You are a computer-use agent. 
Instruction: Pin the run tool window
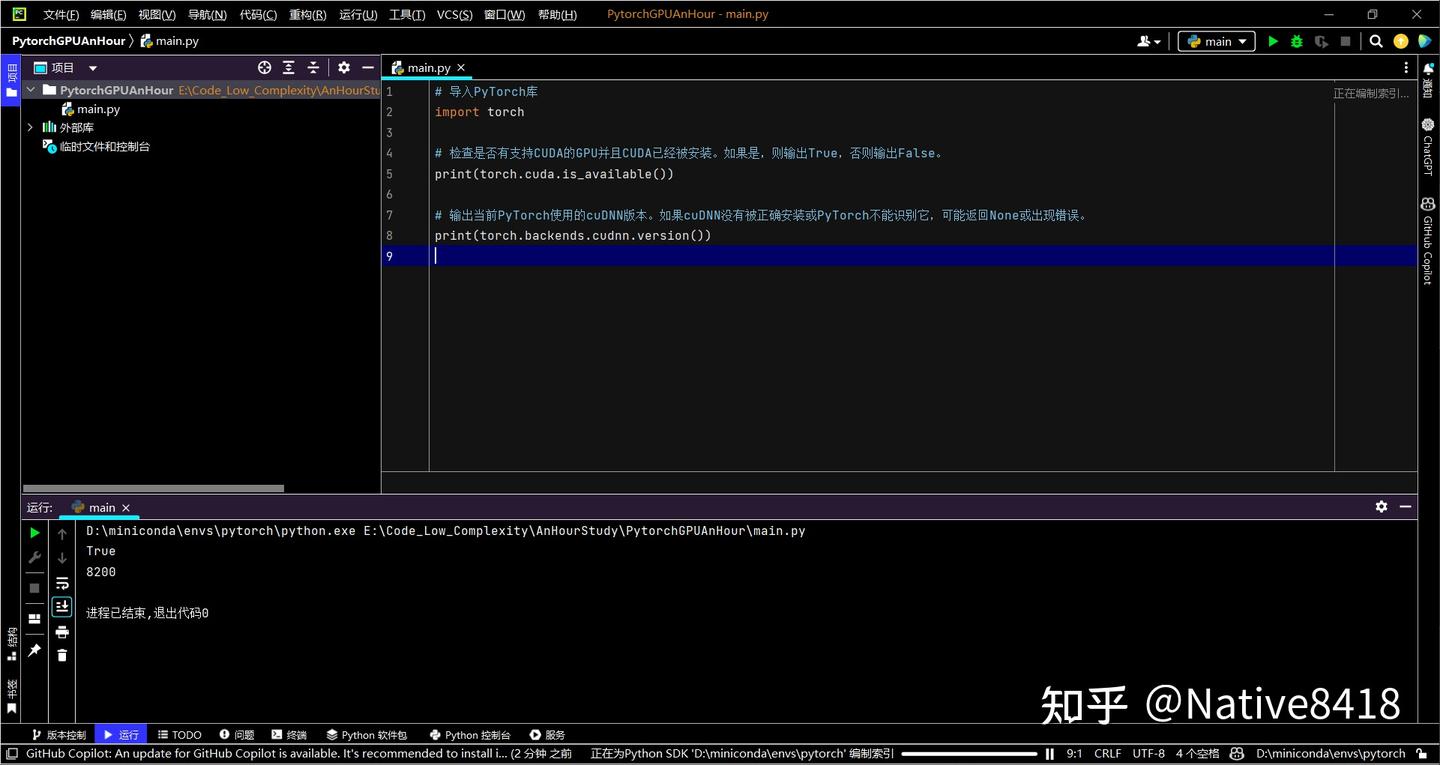[34, 650]
